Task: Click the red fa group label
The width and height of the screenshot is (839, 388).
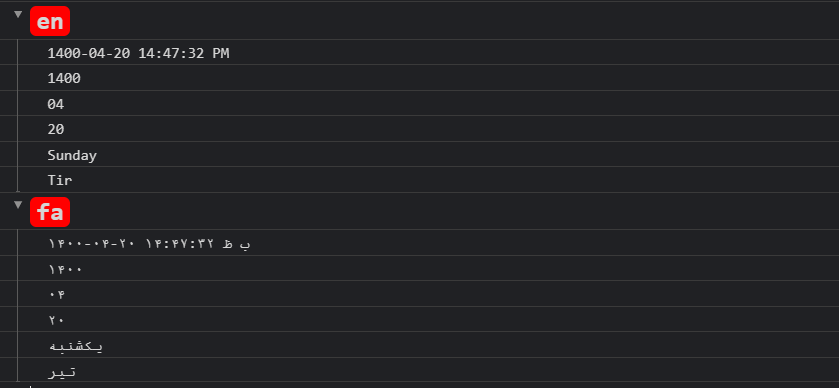Action: 50,212
